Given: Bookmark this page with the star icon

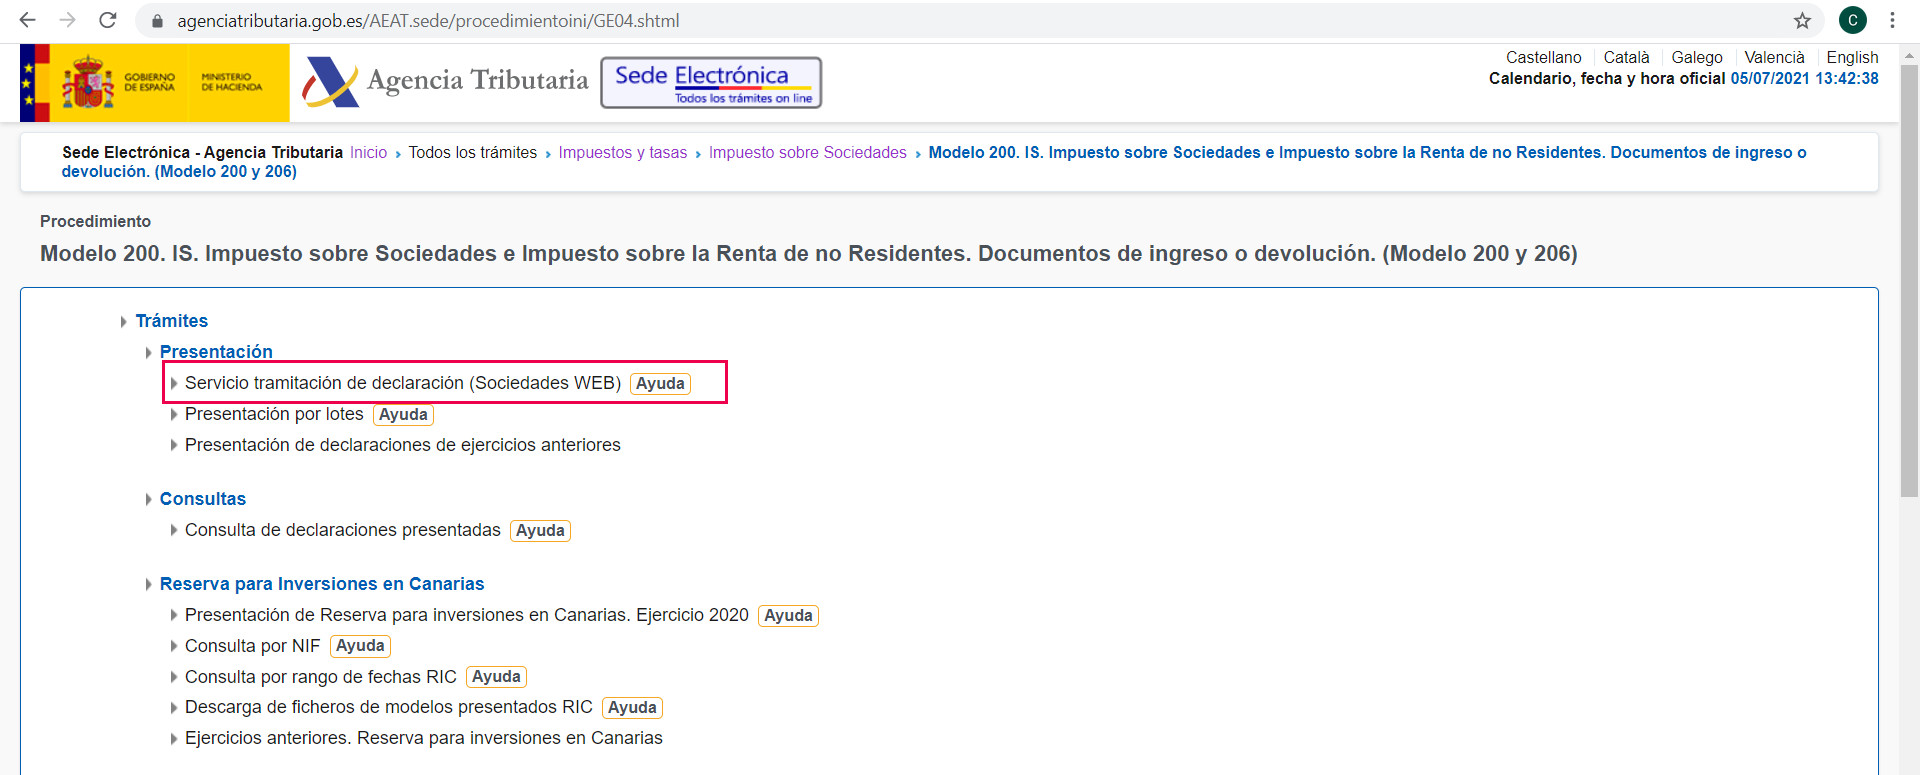Looking at the screenshot, I should [x=1802, y=20].
